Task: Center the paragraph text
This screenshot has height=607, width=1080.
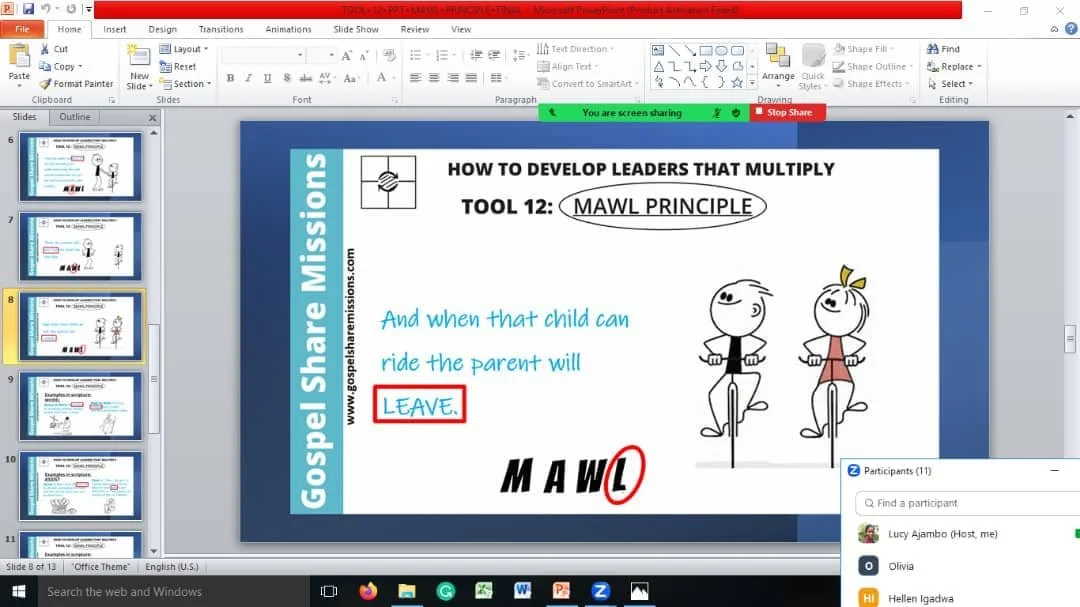Action: click(x=434, y=78)
